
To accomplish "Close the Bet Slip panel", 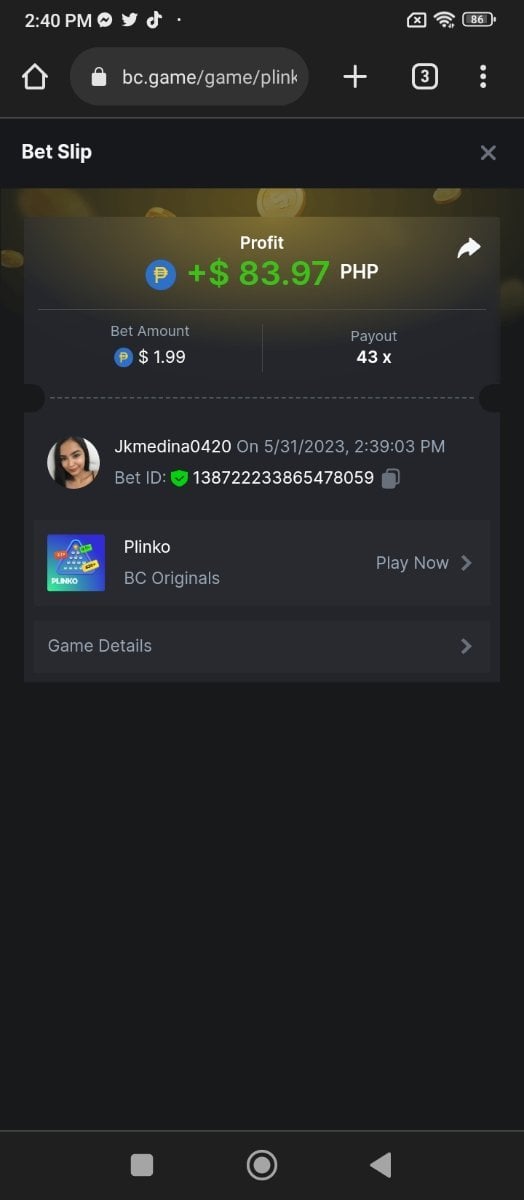I will click(488, 153).
